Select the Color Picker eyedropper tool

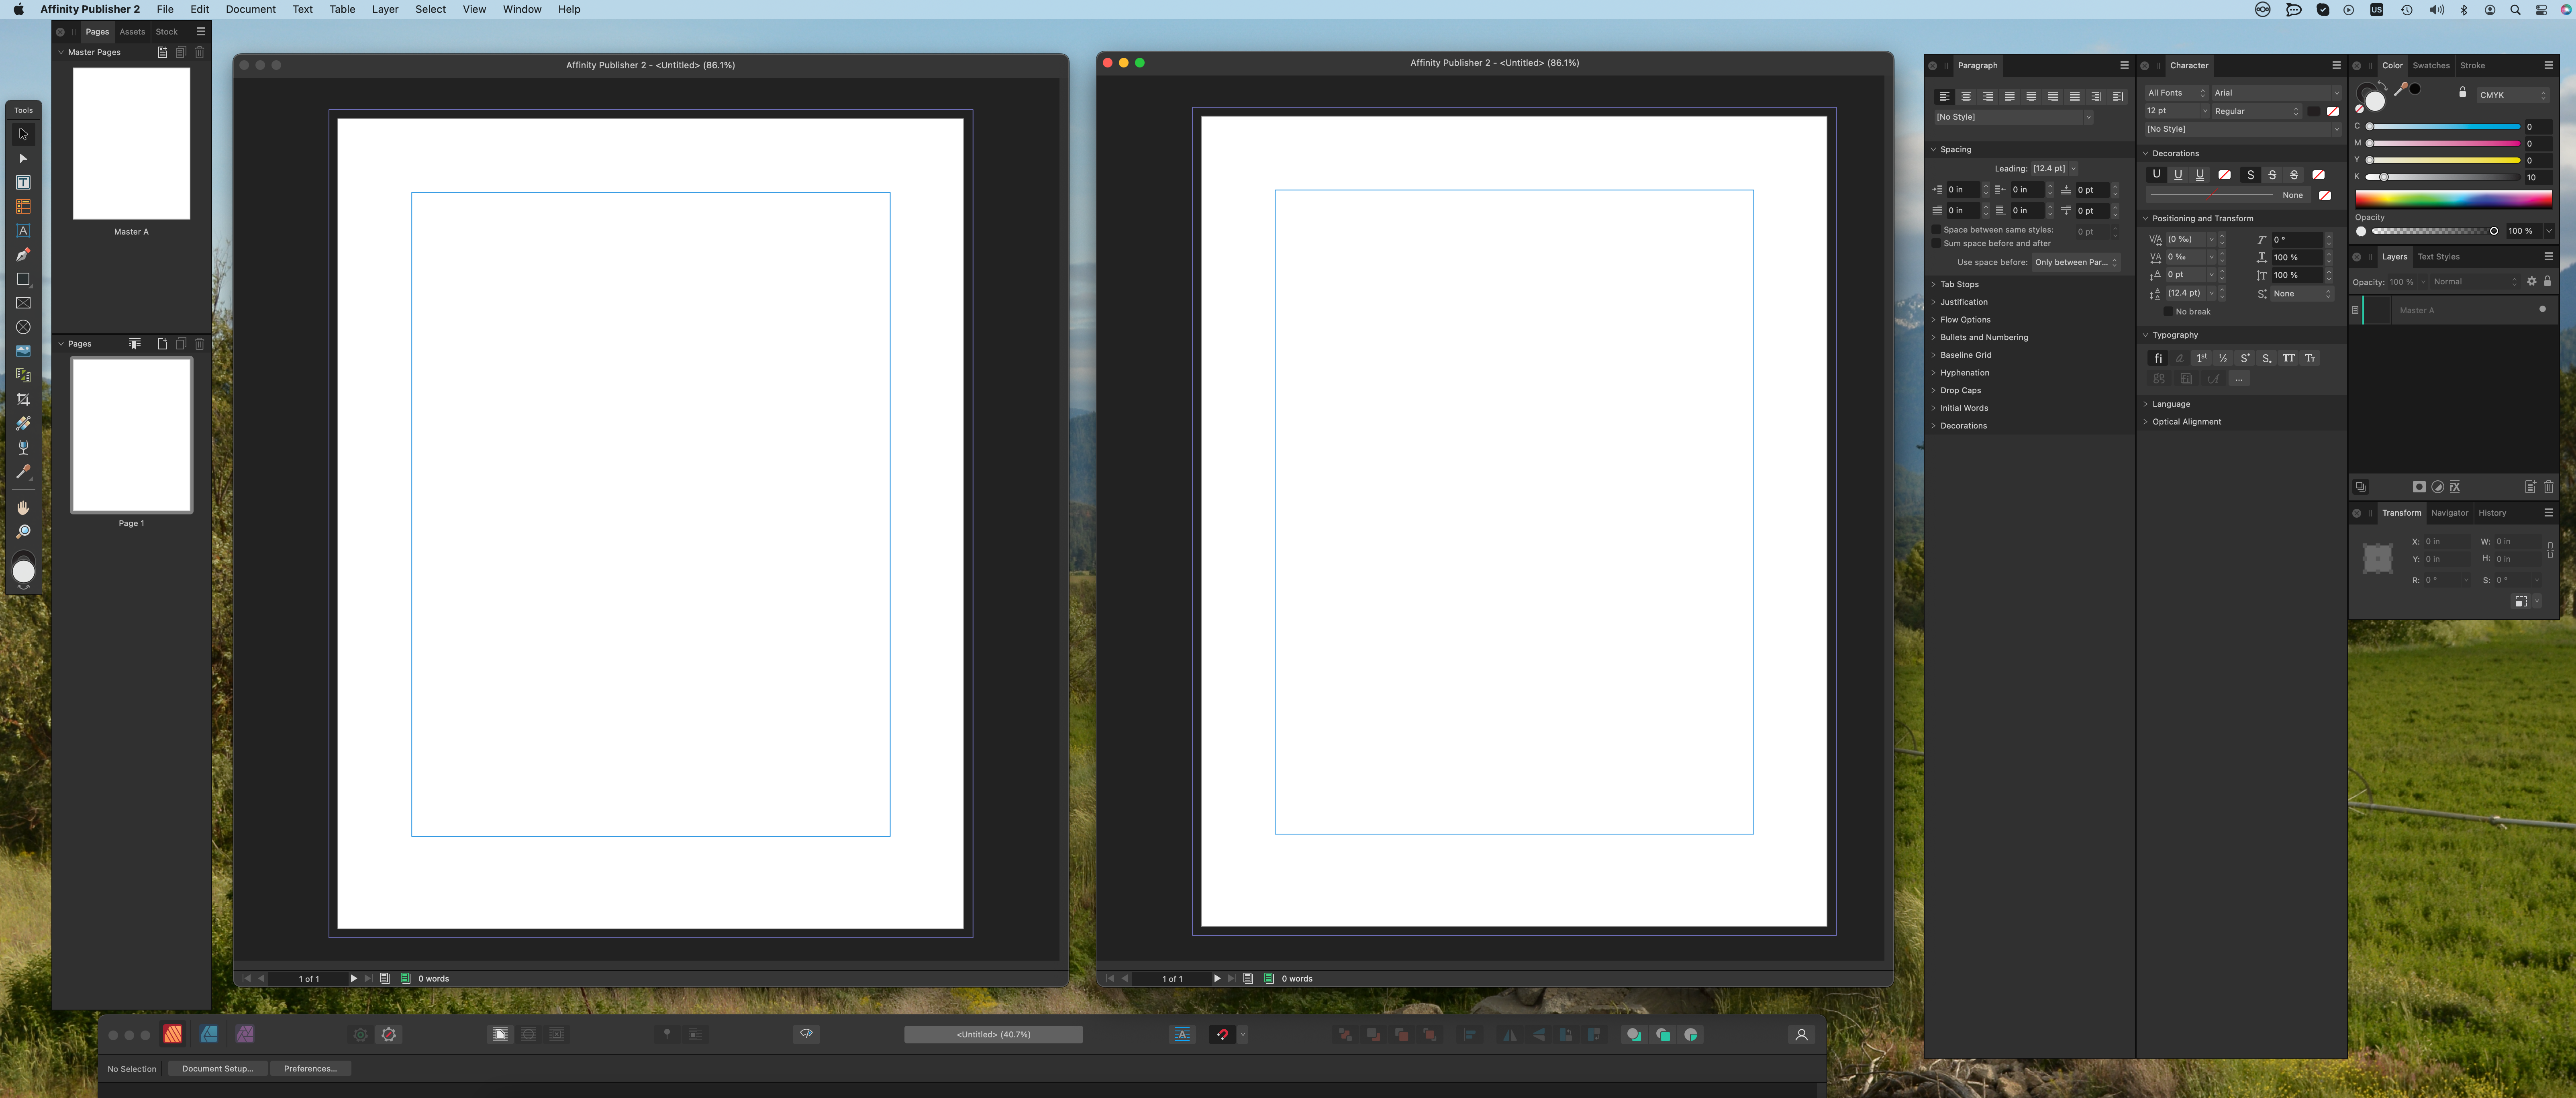[23, 471]
